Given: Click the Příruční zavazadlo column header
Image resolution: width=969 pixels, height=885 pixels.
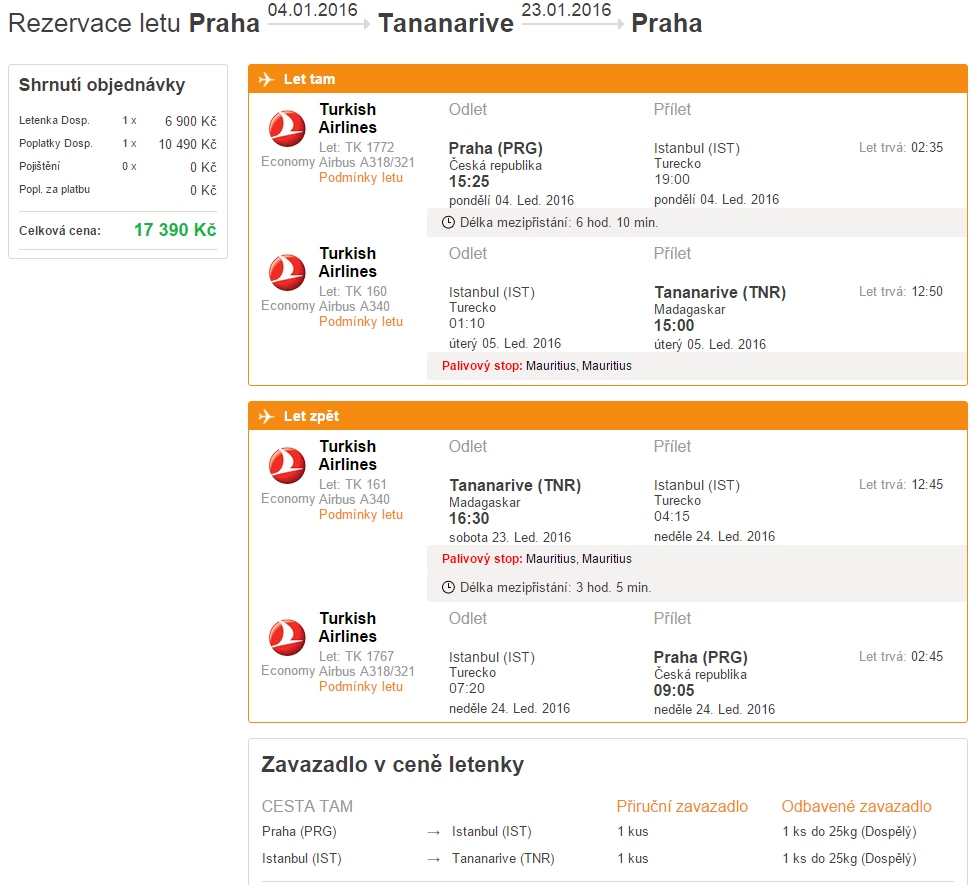Looking at the screenshot, I should (682, 807).
